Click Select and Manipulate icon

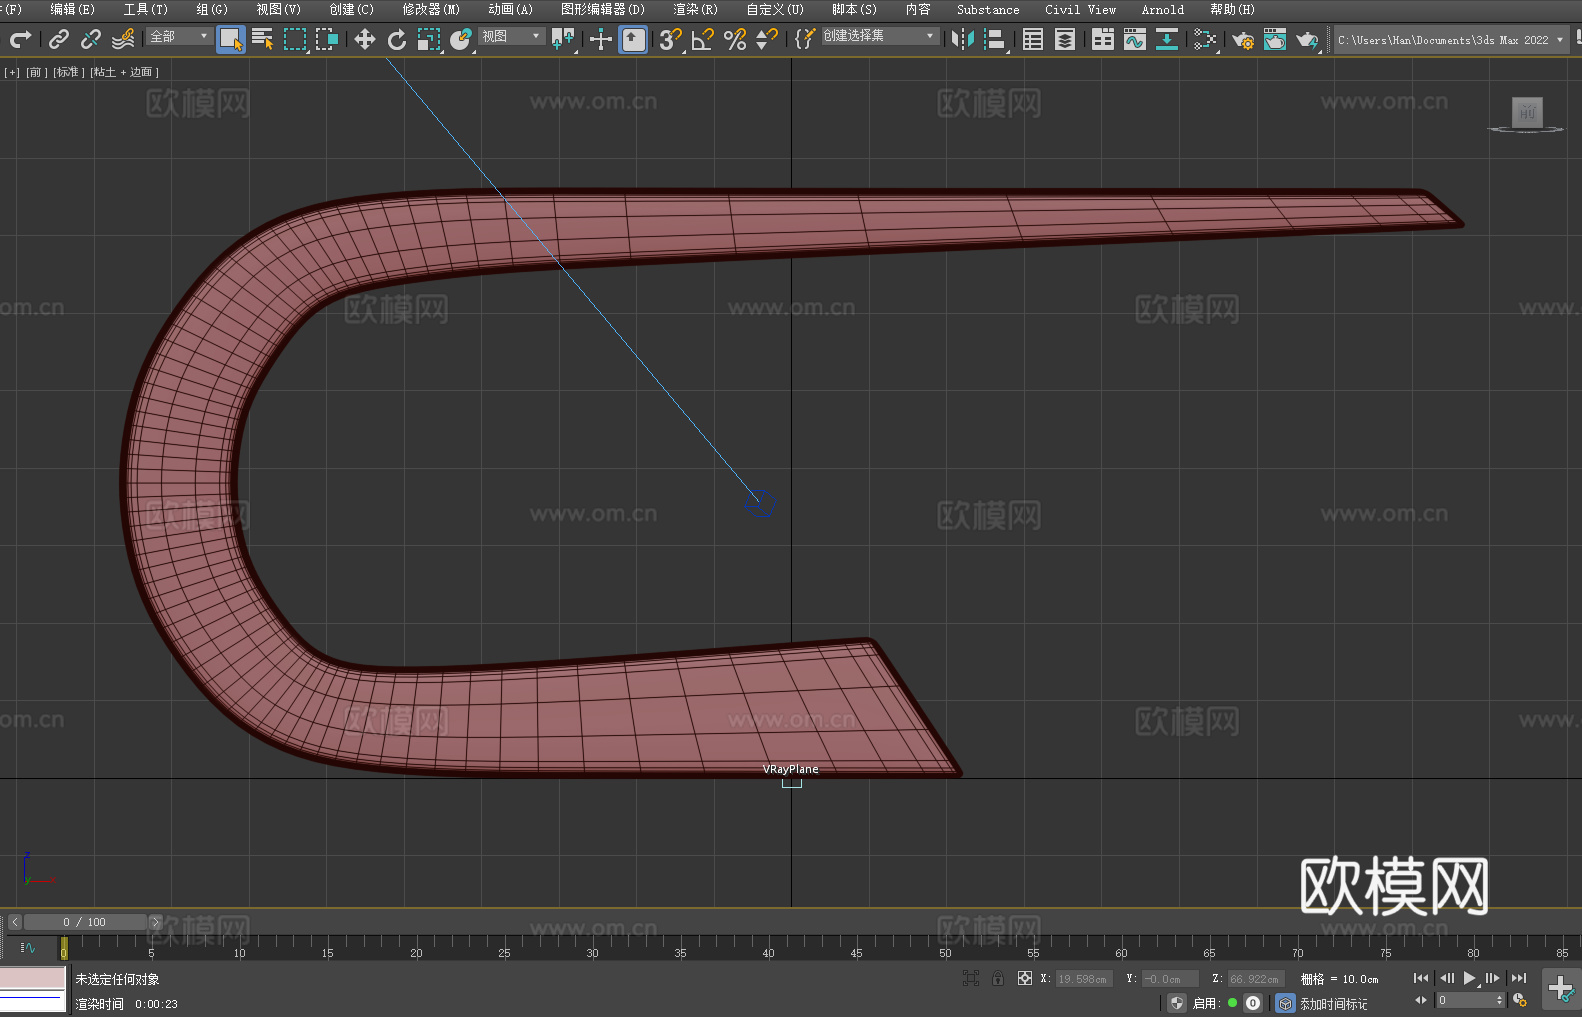tap(601, 39)
